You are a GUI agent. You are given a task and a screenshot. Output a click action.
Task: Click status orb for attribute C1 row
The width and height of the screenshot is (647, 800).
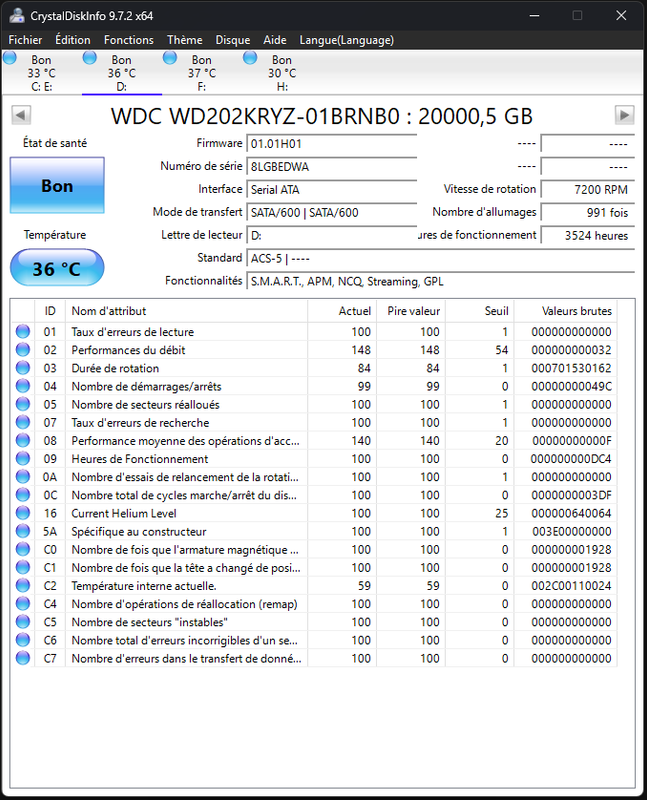coord(23,567)
